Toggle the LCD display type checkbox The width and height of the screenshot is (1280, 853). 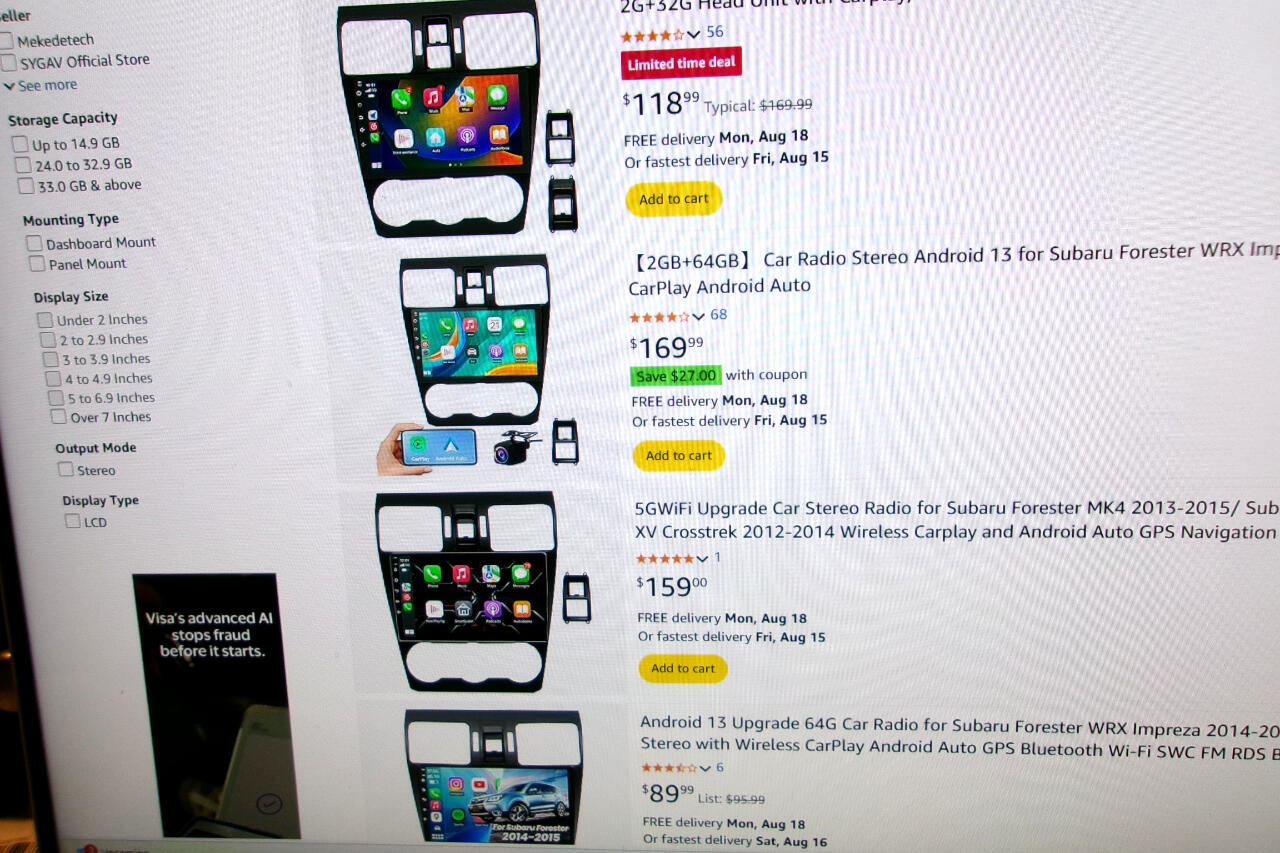point(72,521)
